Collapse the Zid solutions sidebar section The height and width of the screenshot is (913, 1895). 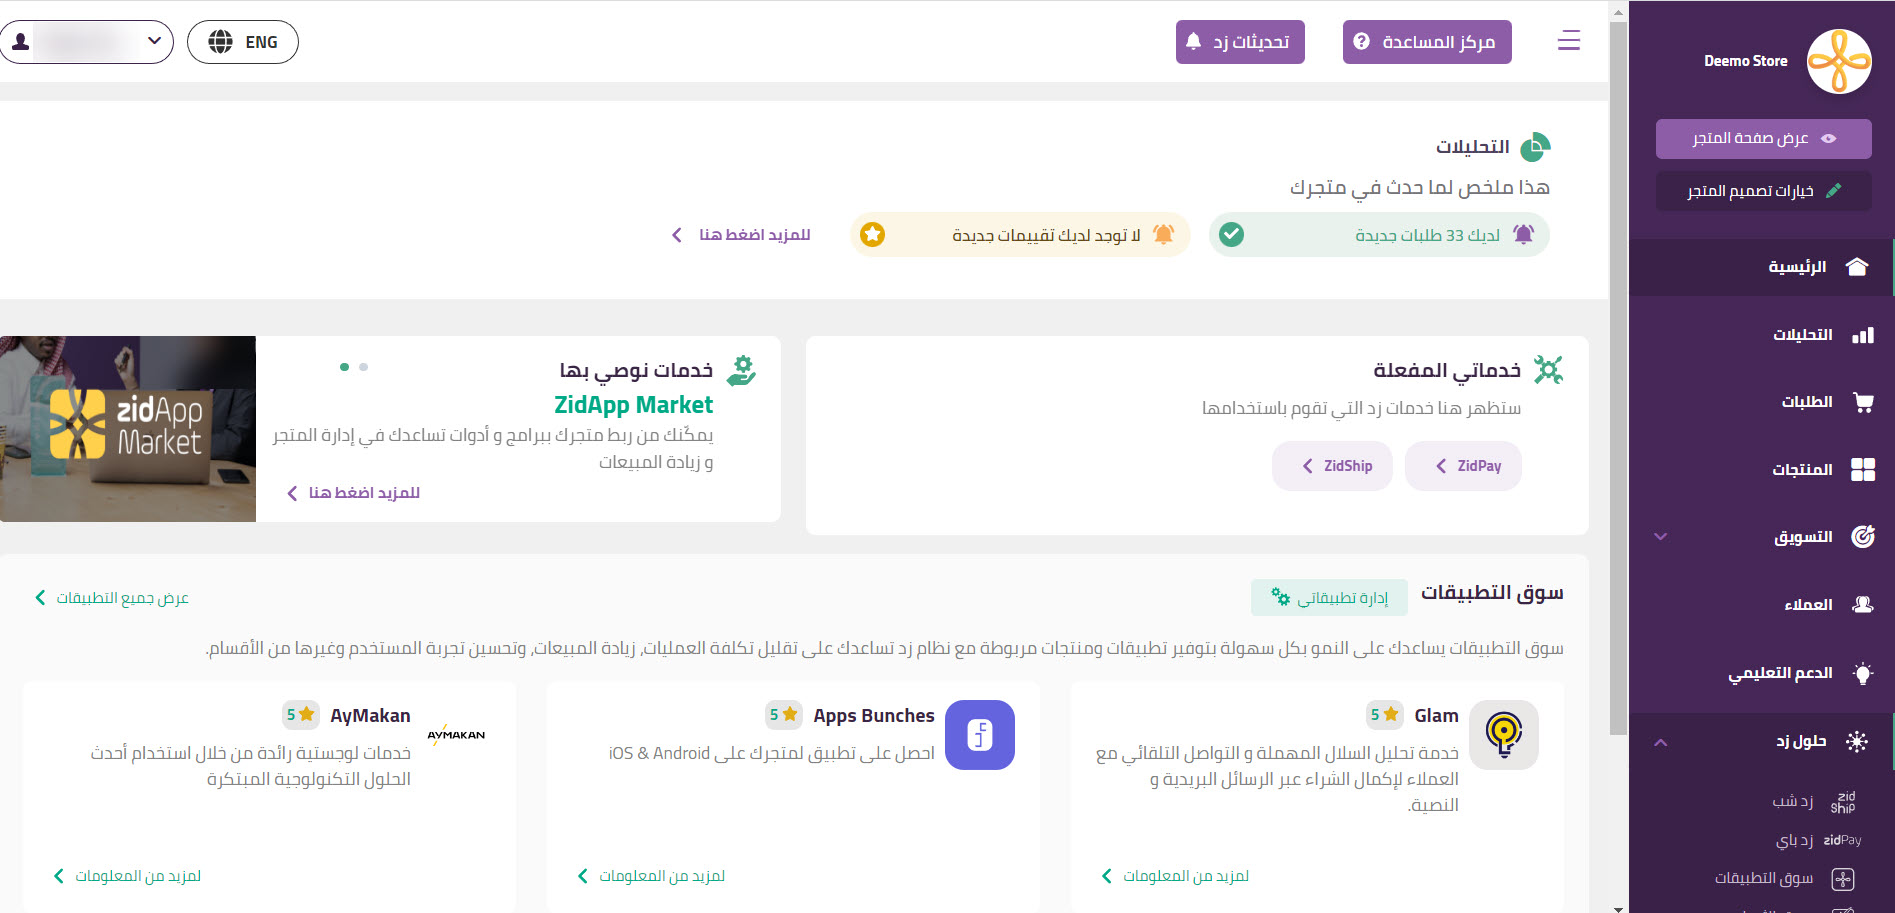(x=1661, y=742)
